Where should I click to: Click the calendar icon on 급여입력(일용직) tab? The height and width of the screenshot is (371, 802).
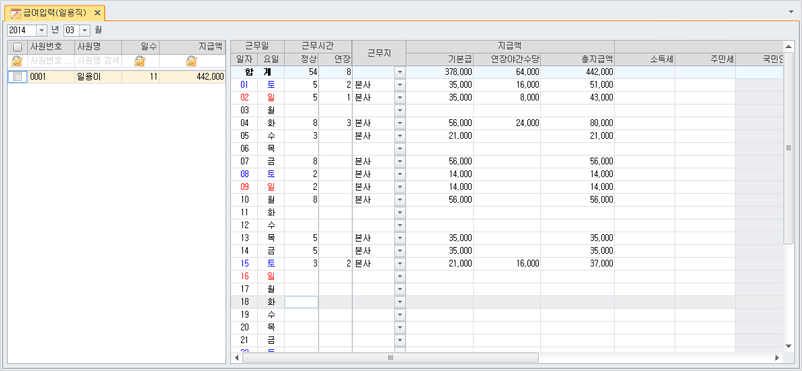pos(15,12)
